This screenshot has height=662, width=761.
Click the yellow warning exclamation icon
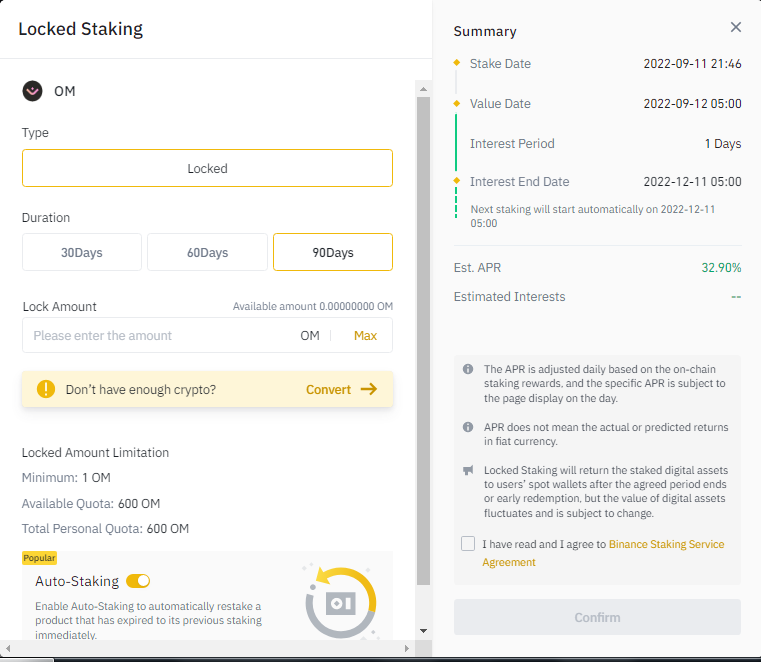click(46, 389)
